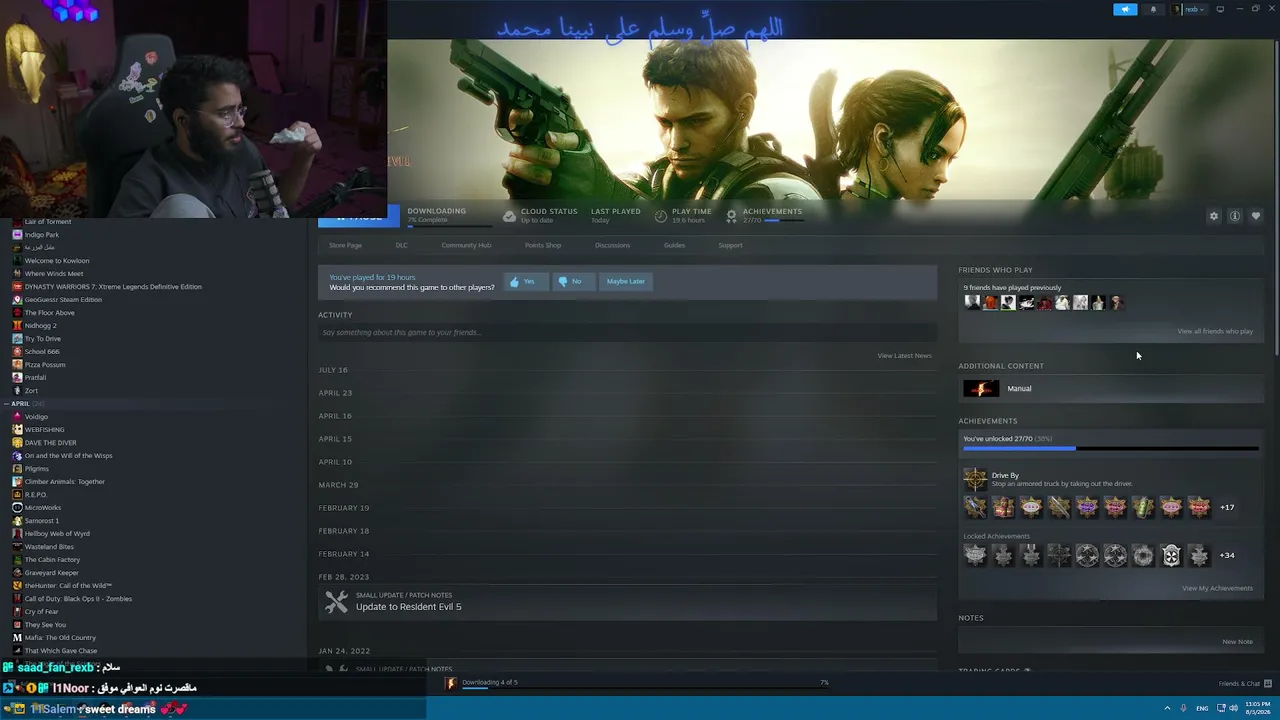
Task: Click the first friend avatar thumbnail
Action: (972, 302)
